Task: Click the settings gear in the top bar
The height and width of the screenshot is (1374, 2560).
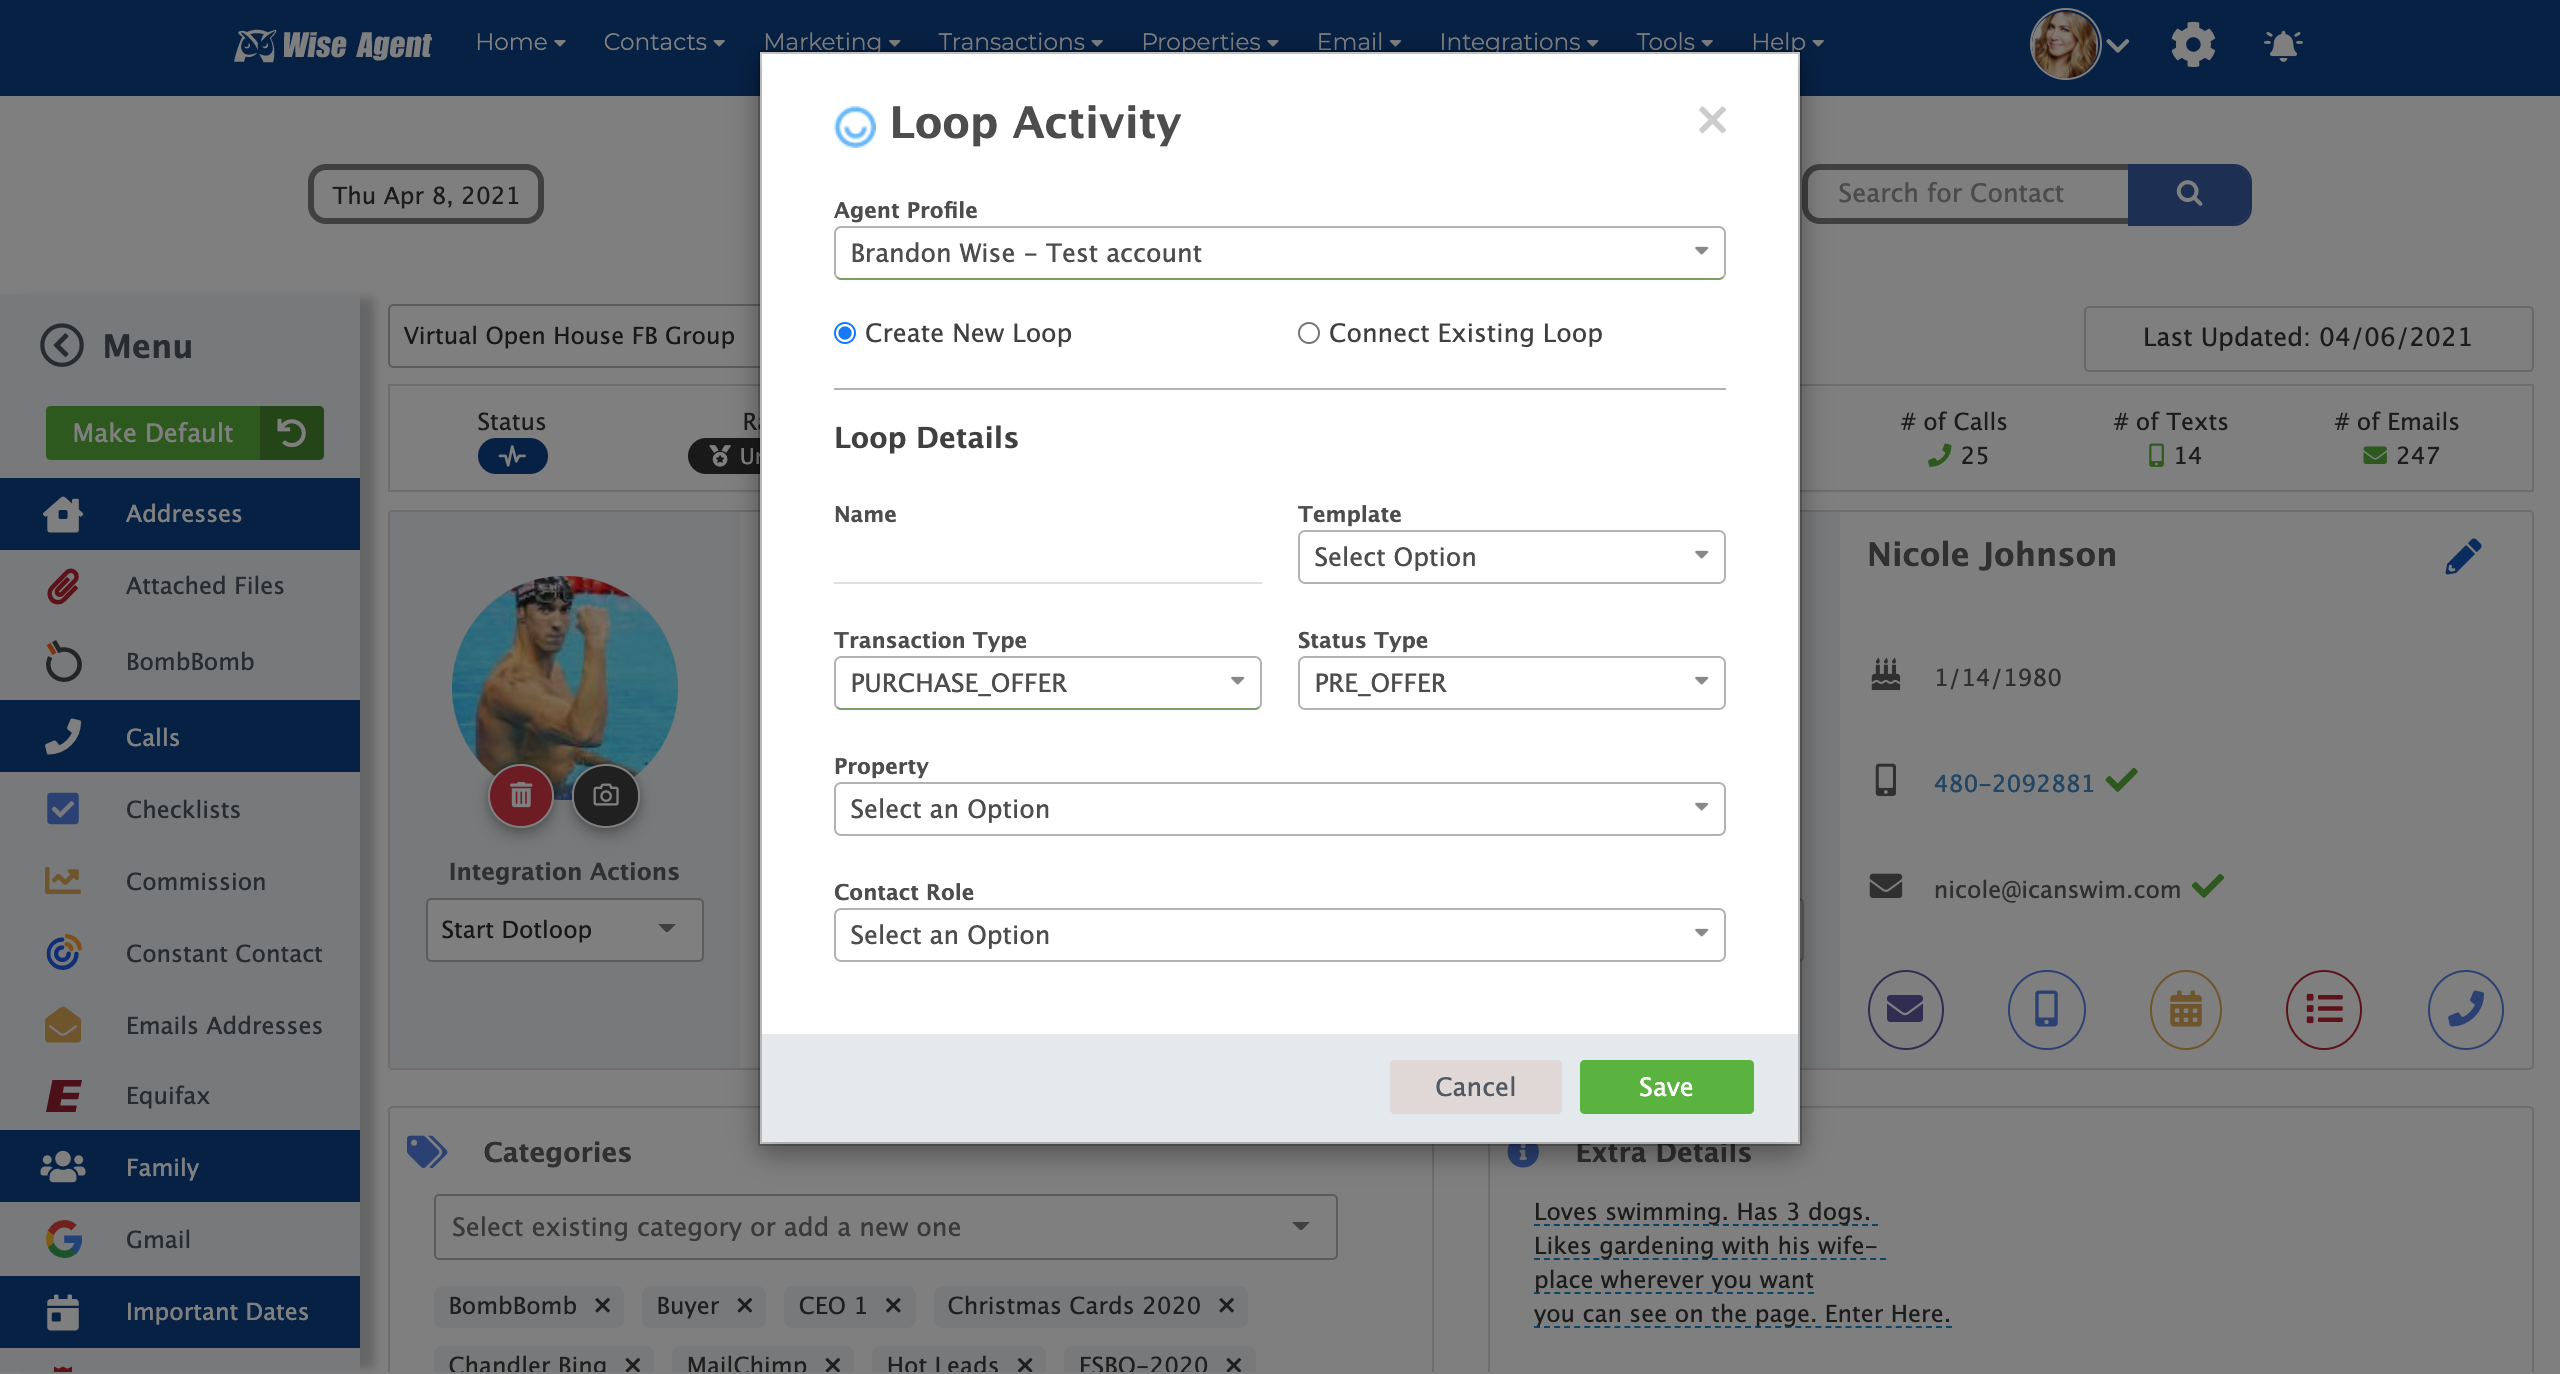Action: pyautogui.click(x=2193, y=44)
